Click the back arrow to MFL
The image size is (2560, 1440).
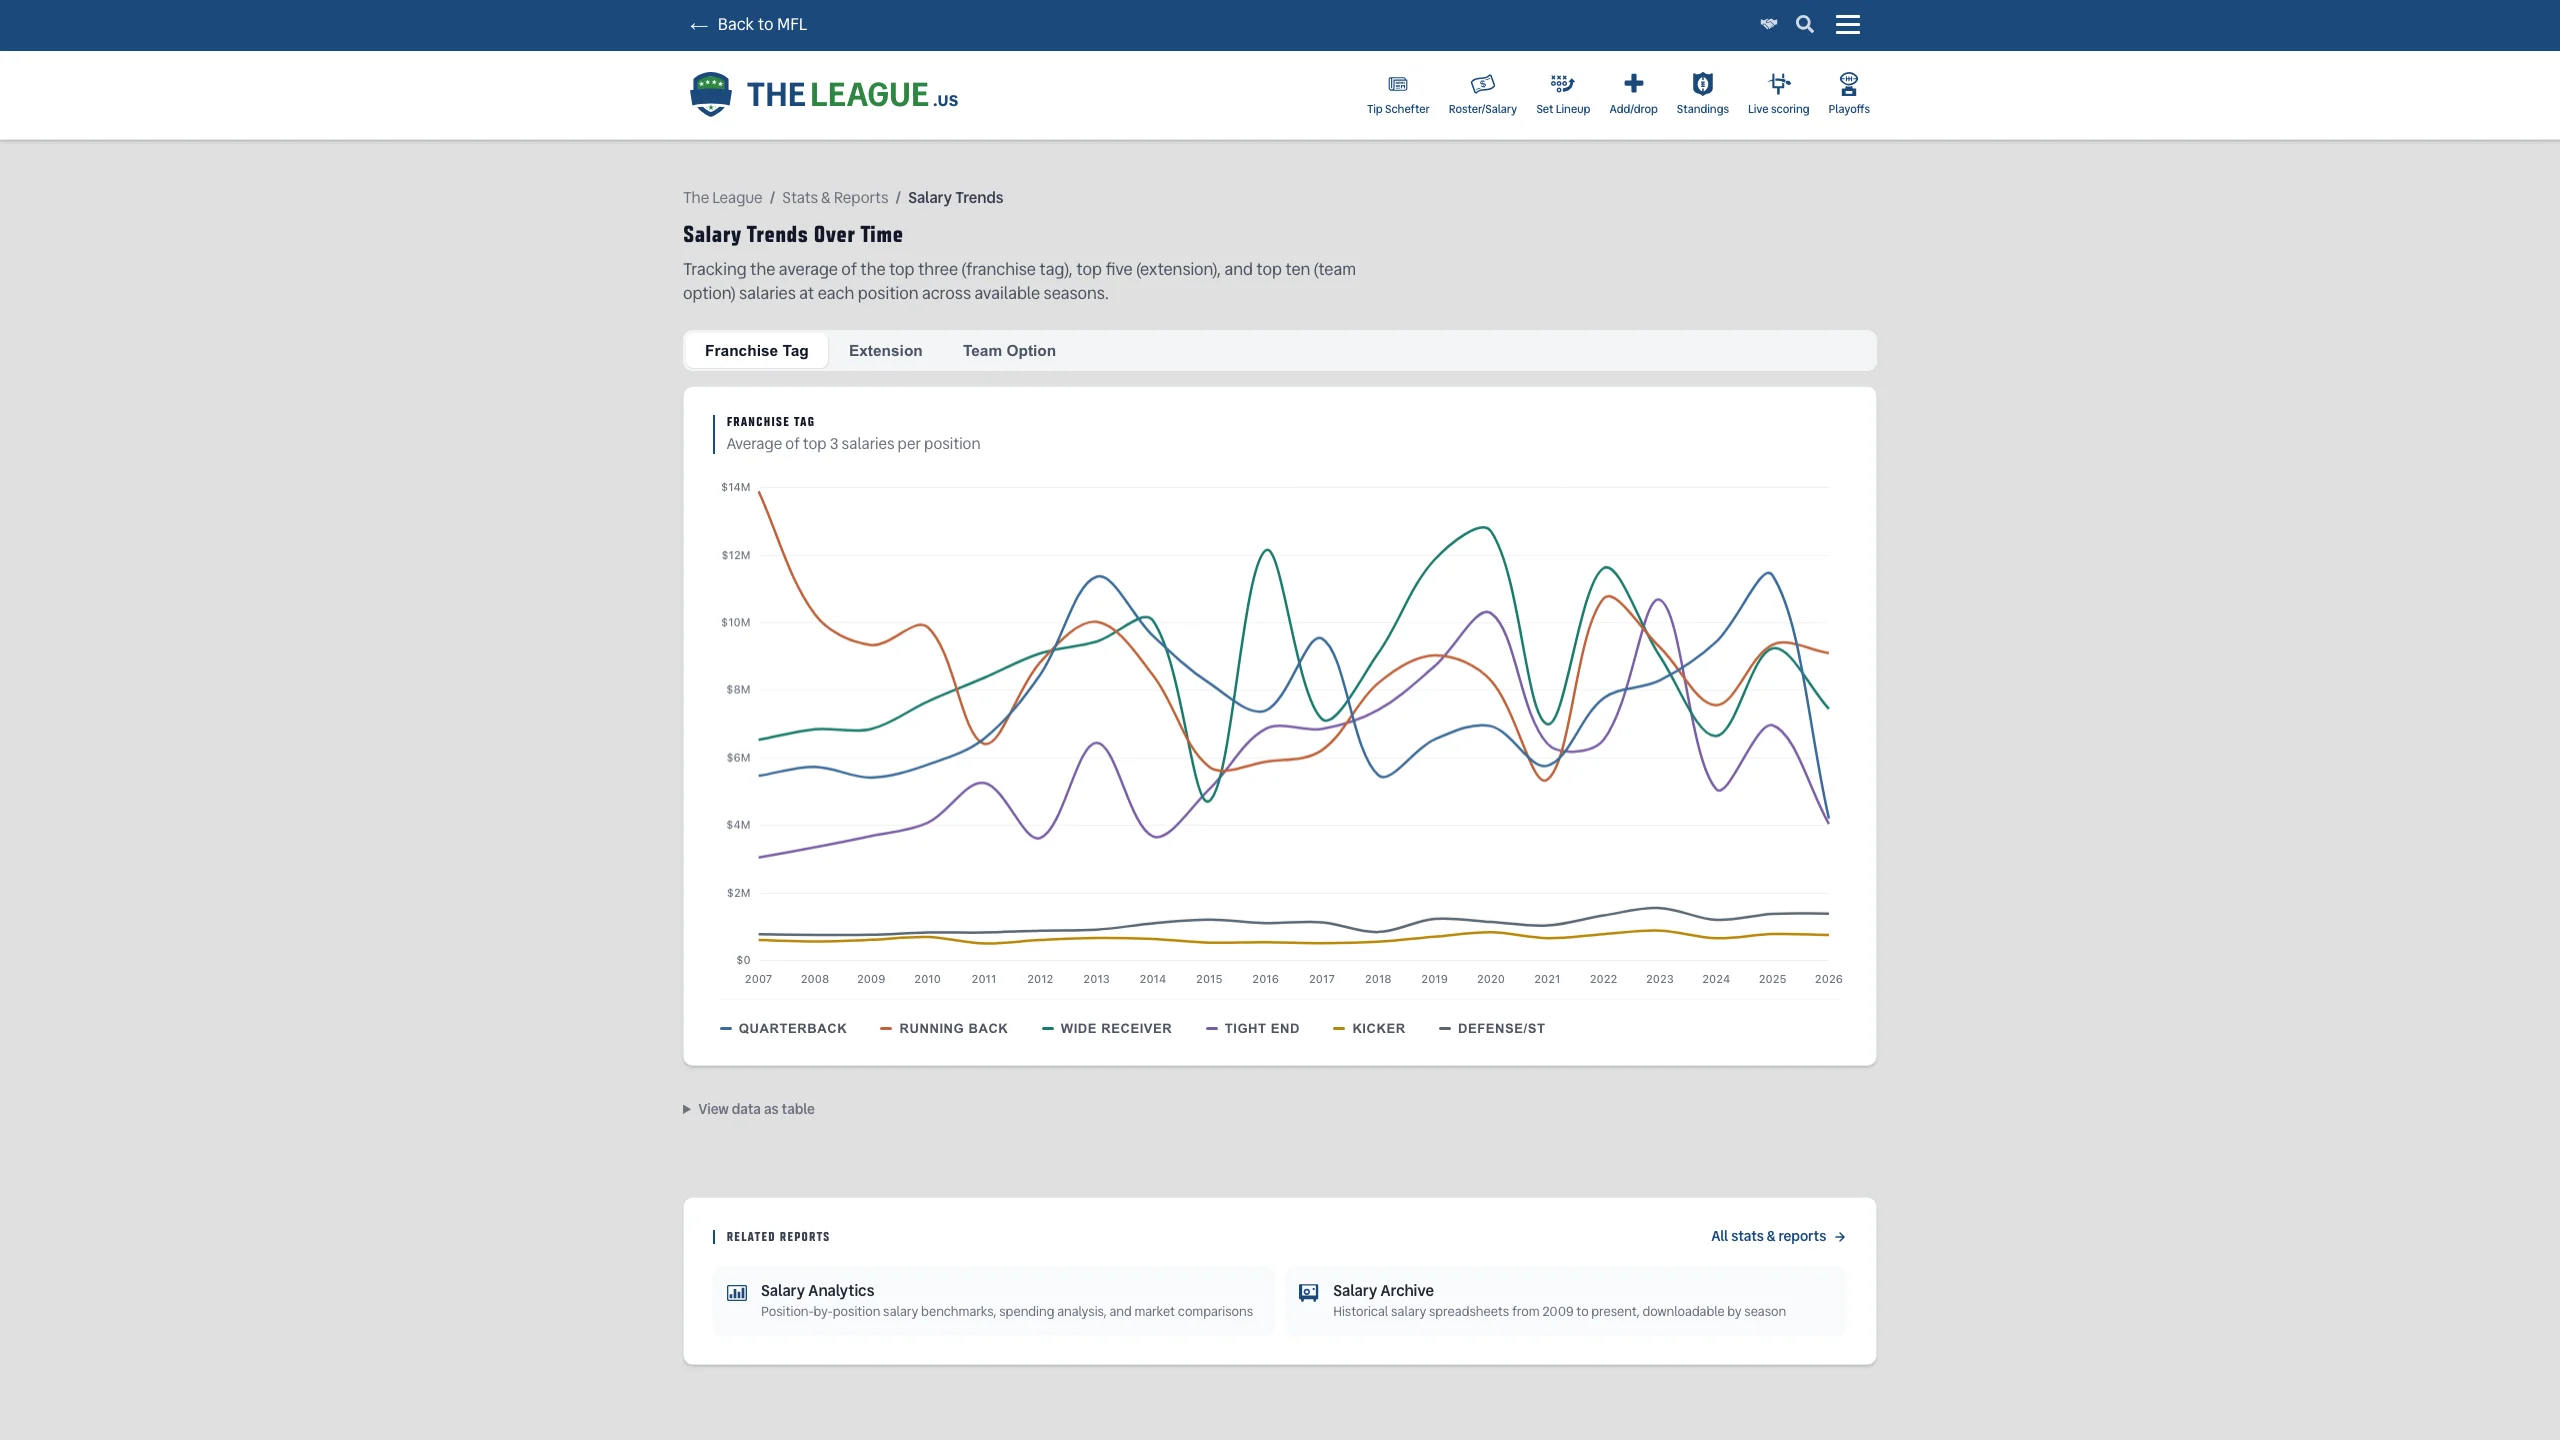pos(698,25)
